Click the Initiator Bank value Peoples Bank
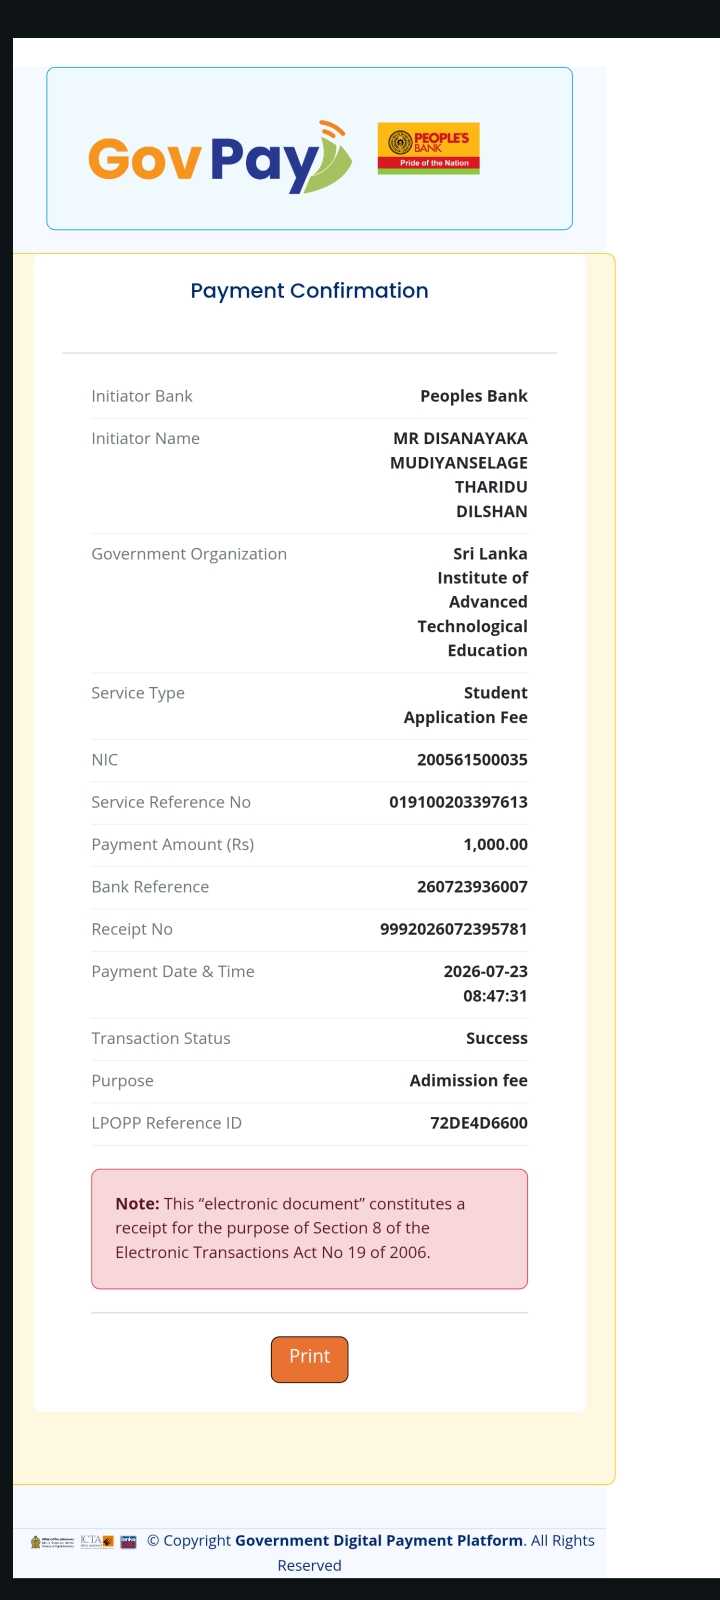Image resolution: width=720 pixels, height=1600 pixels. coord(474,396)
